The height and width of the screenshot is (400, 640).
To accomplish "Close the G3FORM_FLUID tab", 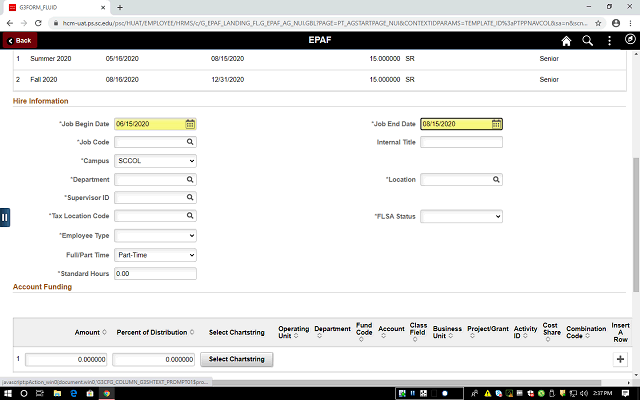I will (103, 7).
